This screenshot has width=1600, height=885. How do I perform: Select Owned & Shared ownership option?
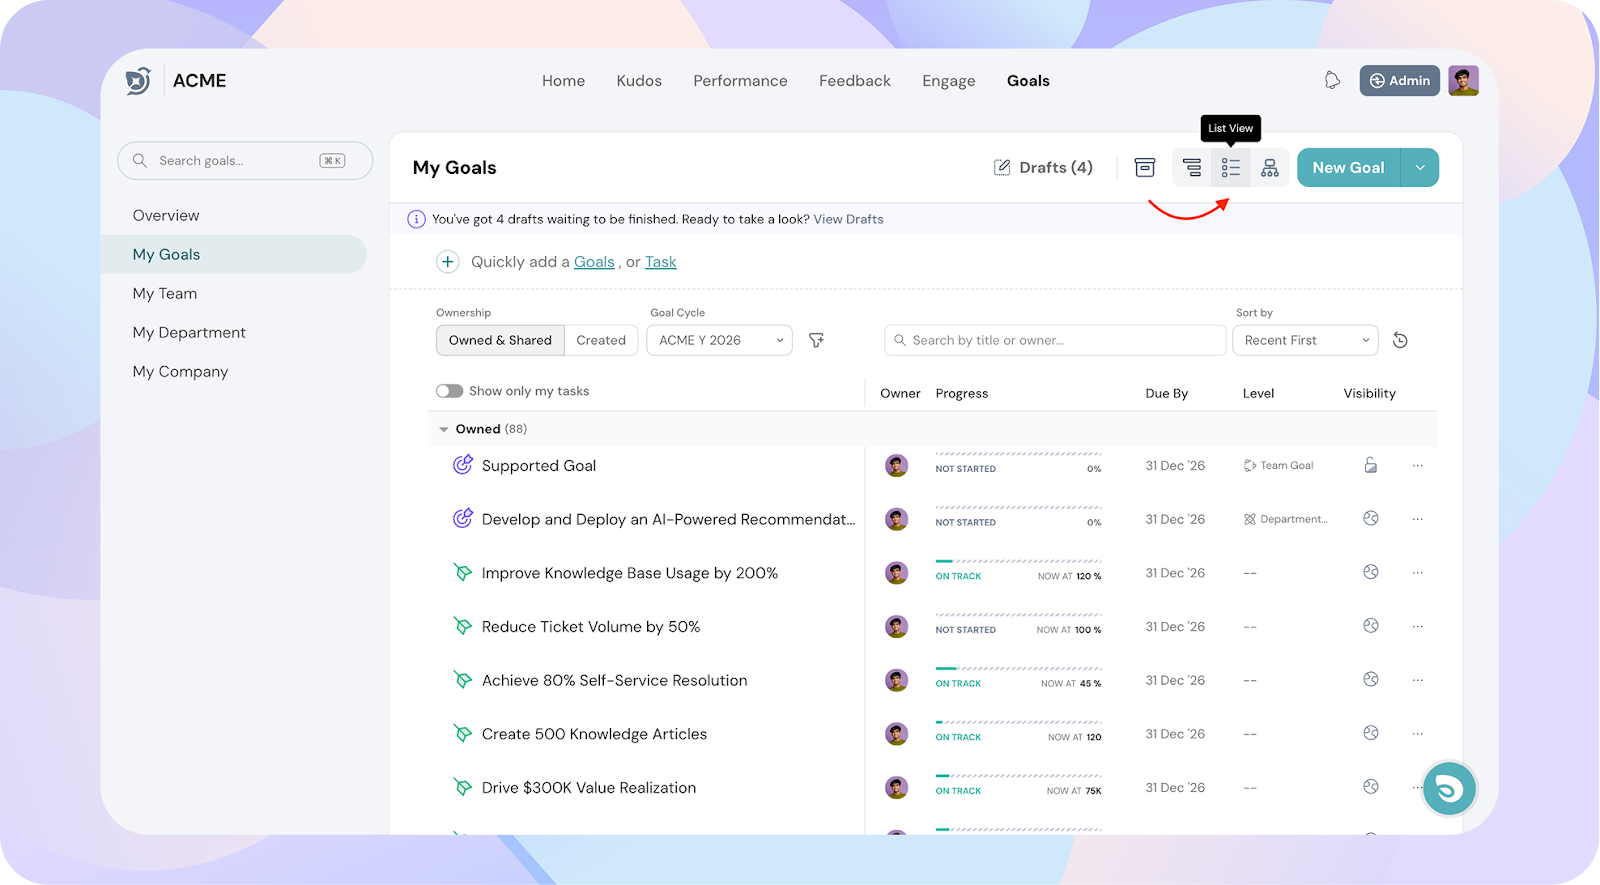point(500,340)
